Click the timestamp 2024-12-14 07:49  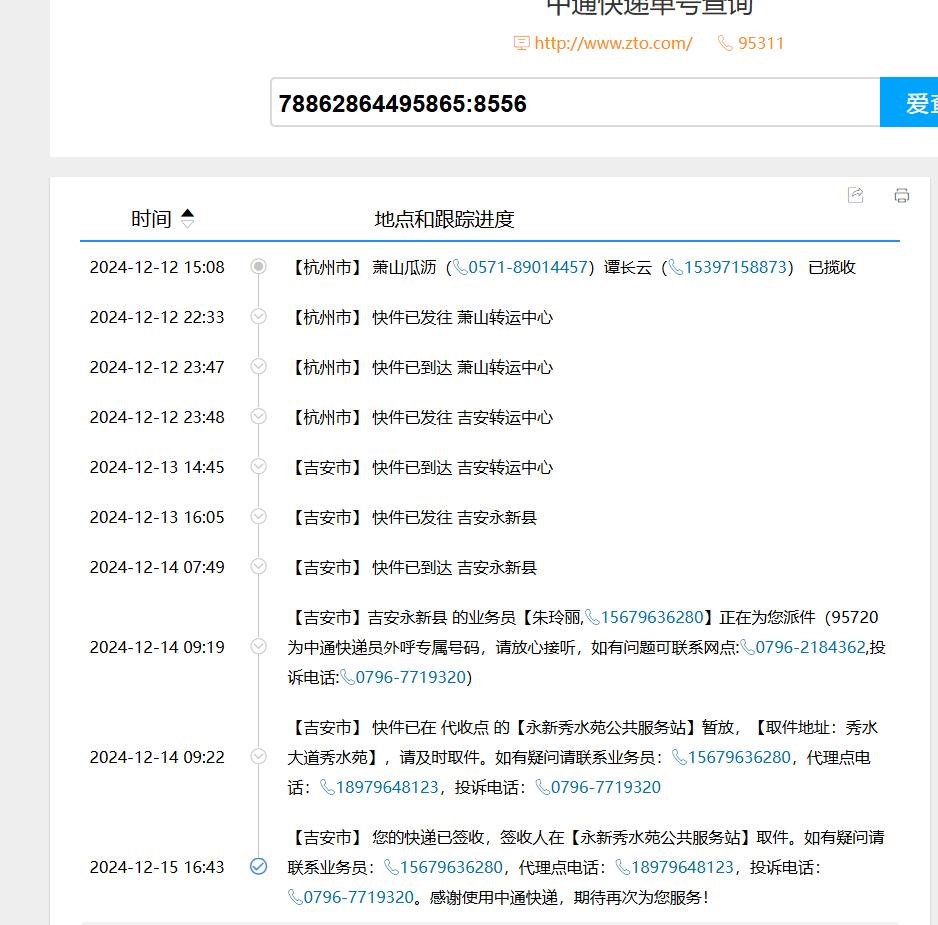(x=157, y=567)
